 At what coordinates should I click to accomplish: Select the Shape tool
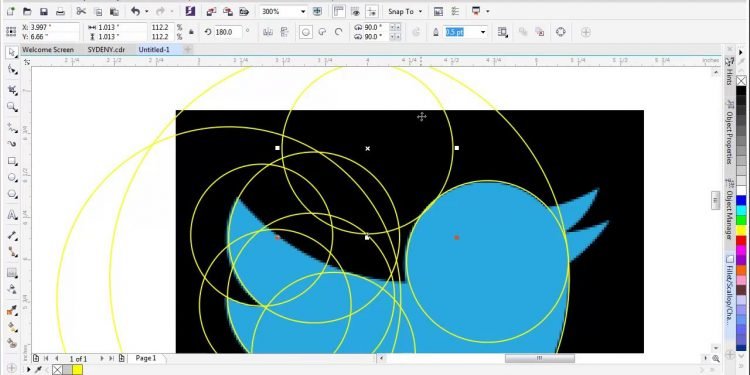[x=12, y=70]
